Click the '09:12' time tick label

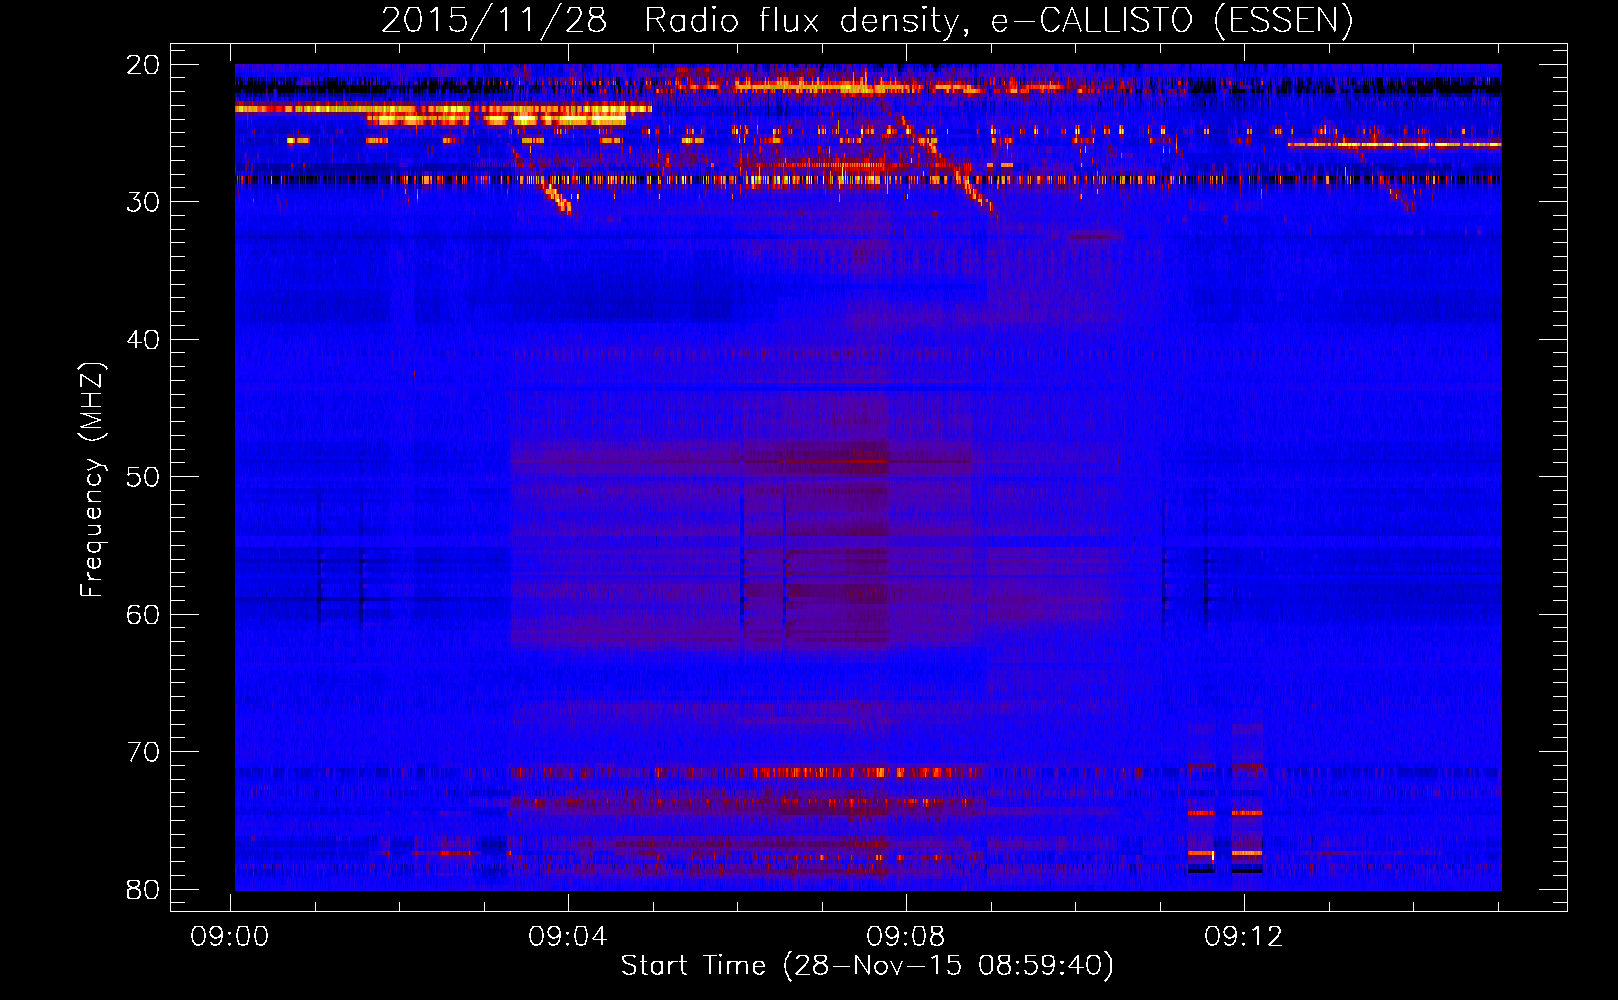pos(1244,937)
